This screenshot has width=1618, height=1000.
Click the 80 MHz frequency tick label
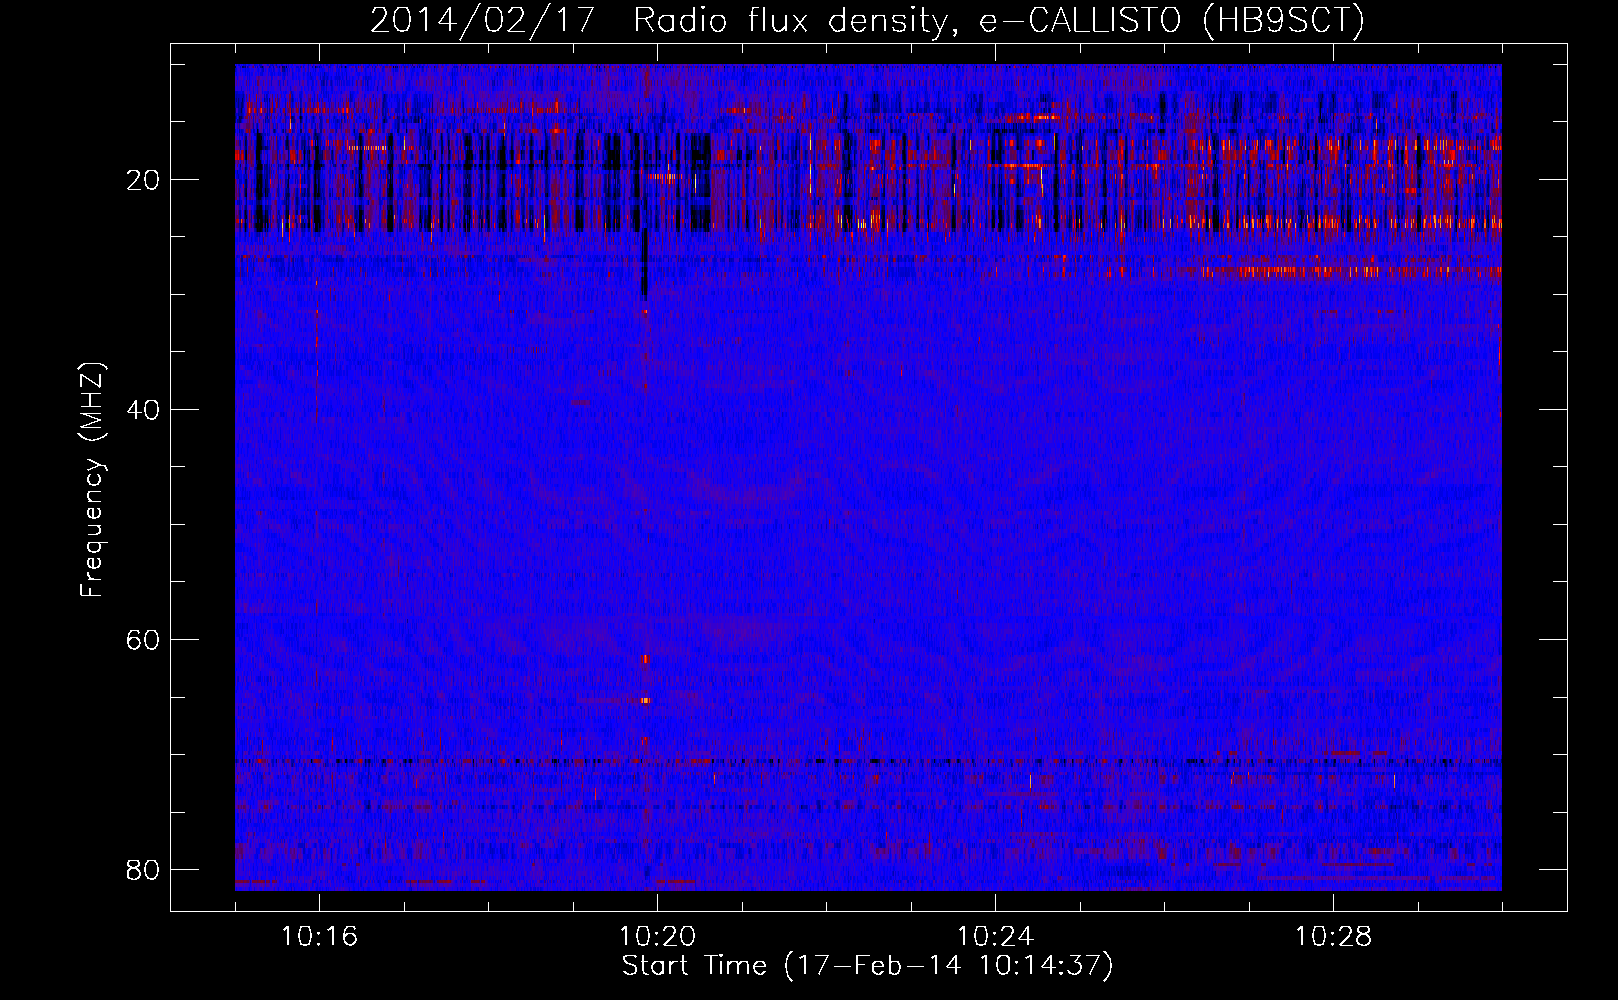click(144, 869)
